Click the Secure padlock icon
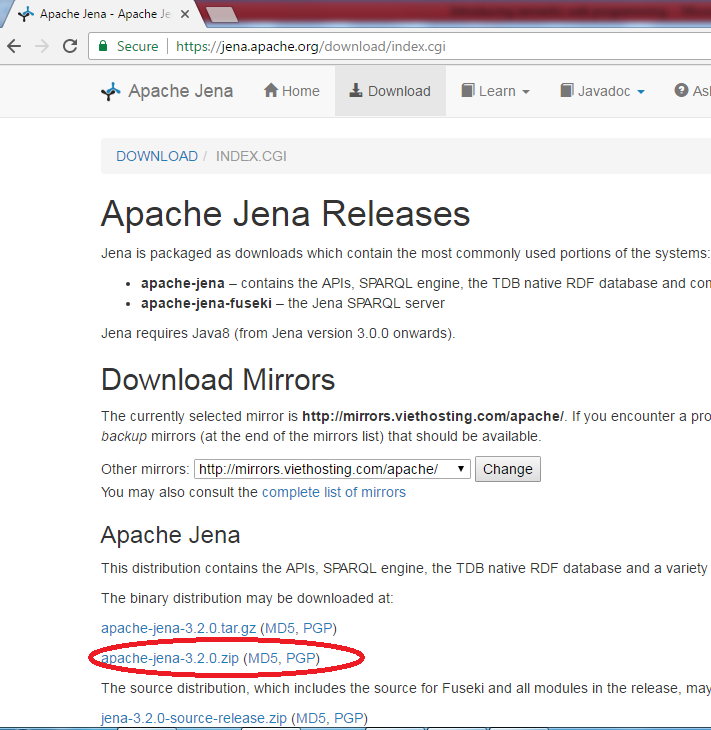711x730 pixels. (x=103, y=46)
